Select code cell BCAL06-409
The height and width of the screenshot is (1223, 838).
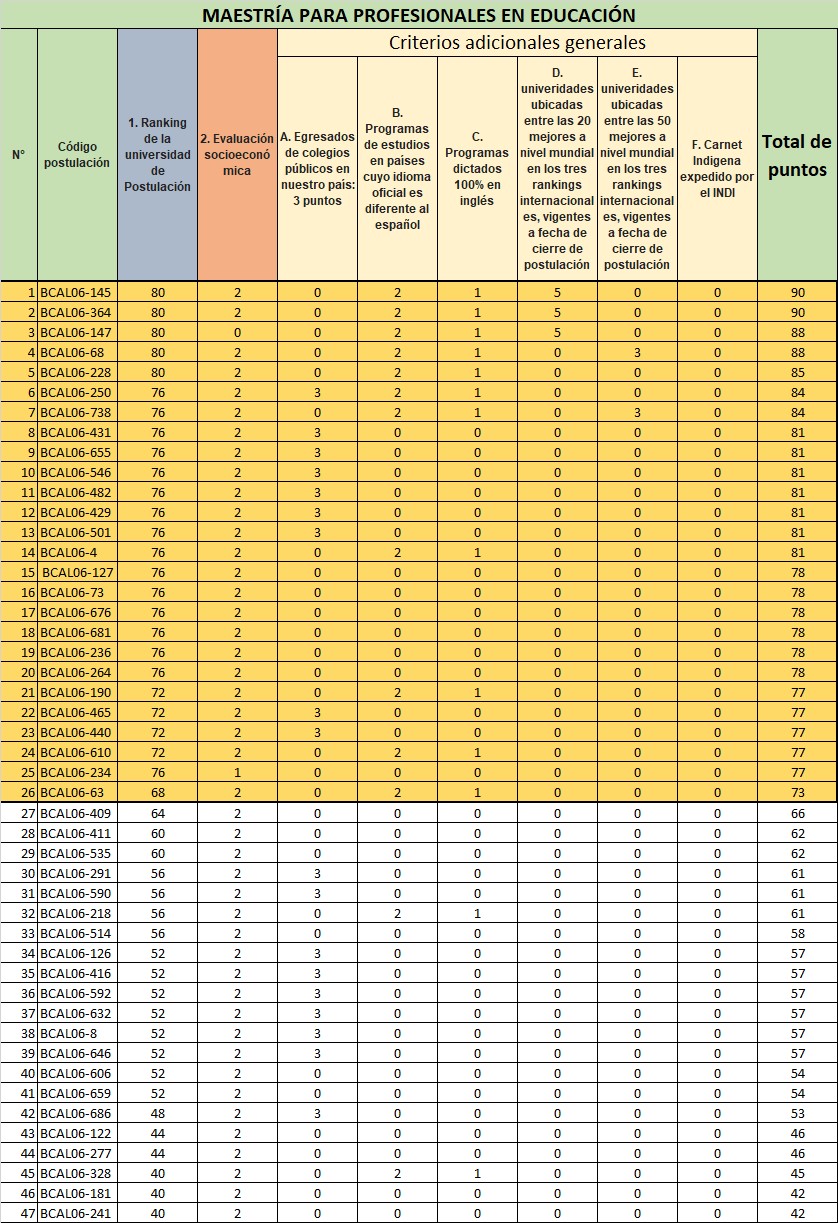coord(77,813)
